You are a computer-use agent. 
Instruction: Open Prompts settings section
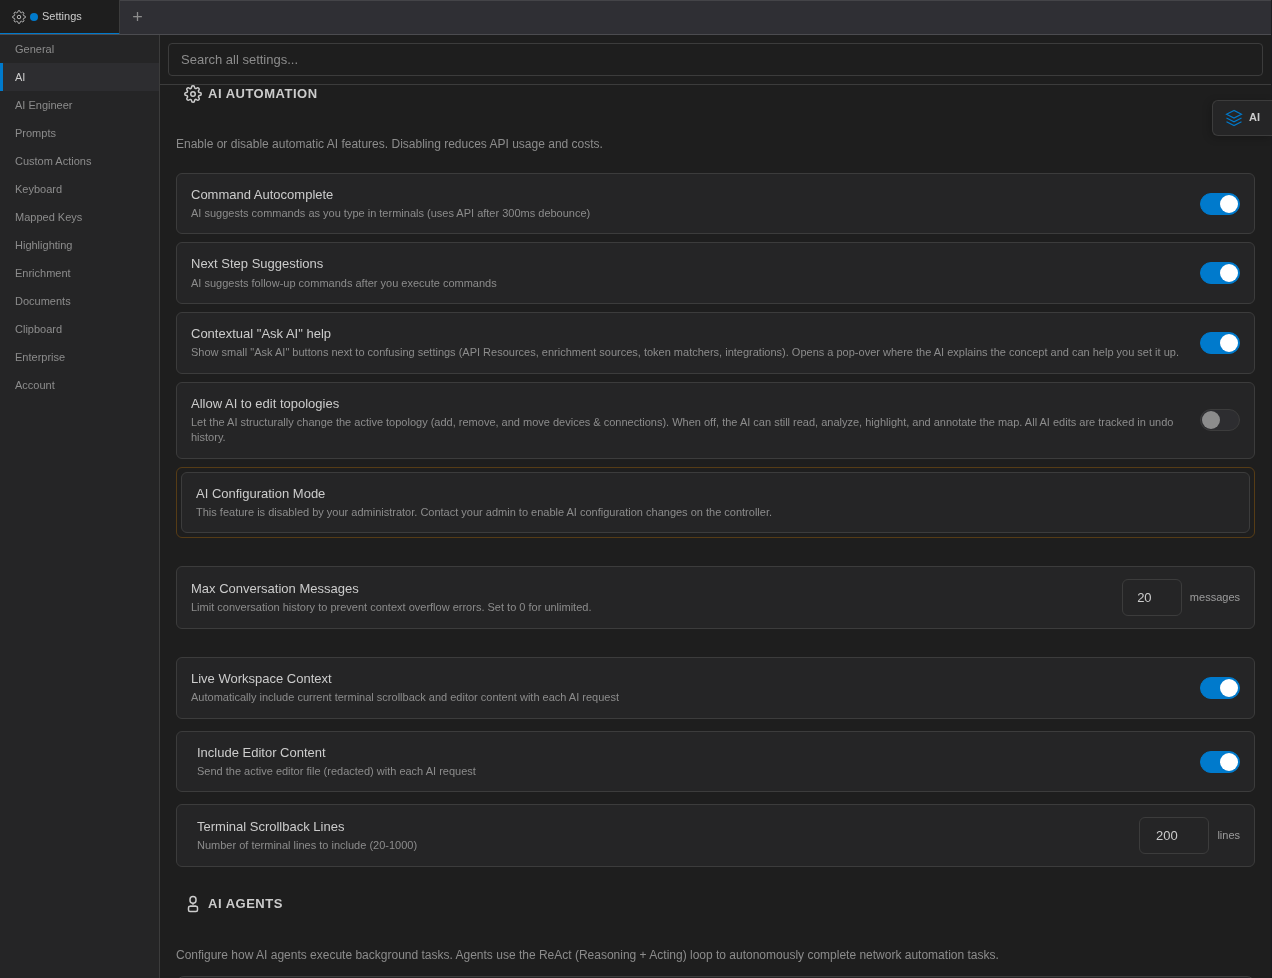(80, 133)
